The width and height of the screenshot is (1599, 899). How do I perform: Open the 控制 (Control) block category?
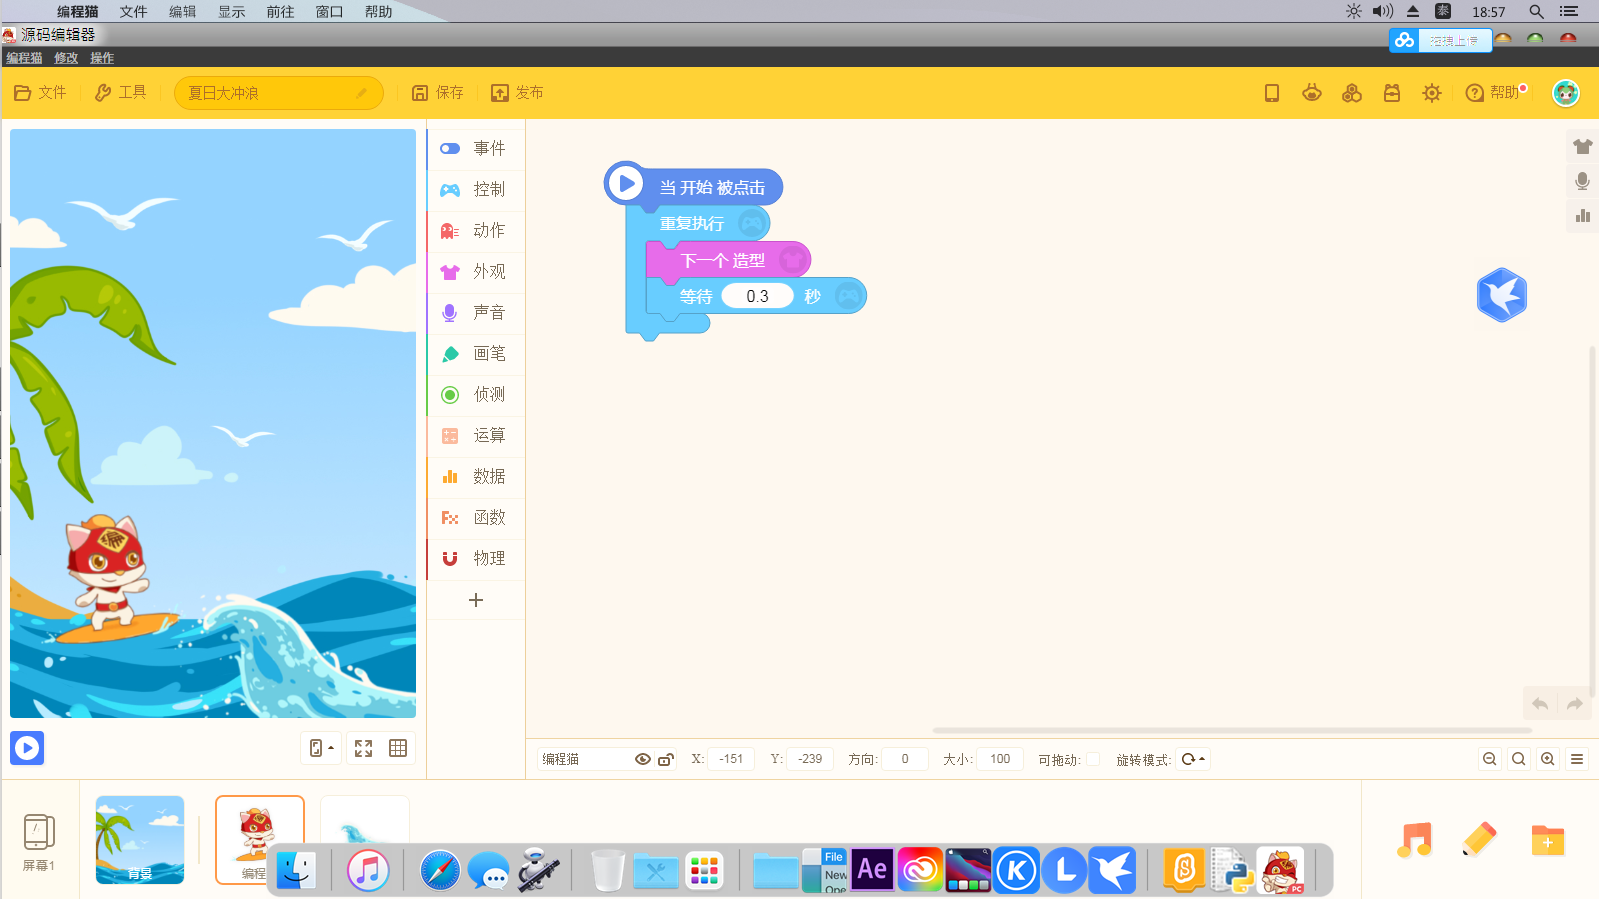coord(476,189)
